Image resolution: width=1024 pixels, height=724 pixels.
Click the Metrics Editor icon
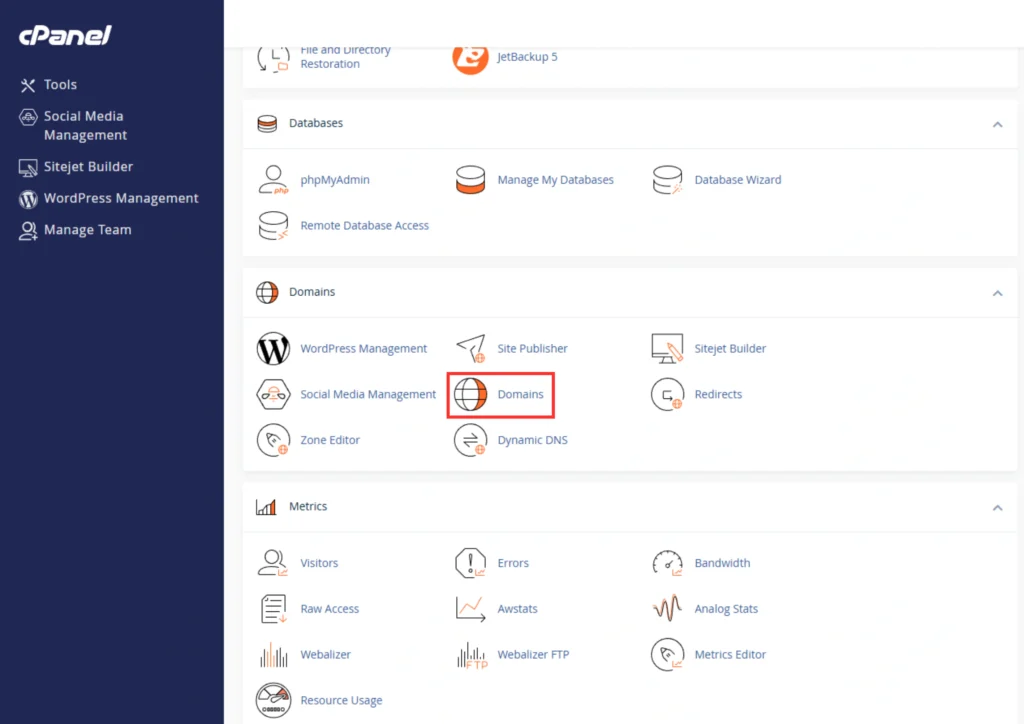pyautogui.click(x=667, y=654)
